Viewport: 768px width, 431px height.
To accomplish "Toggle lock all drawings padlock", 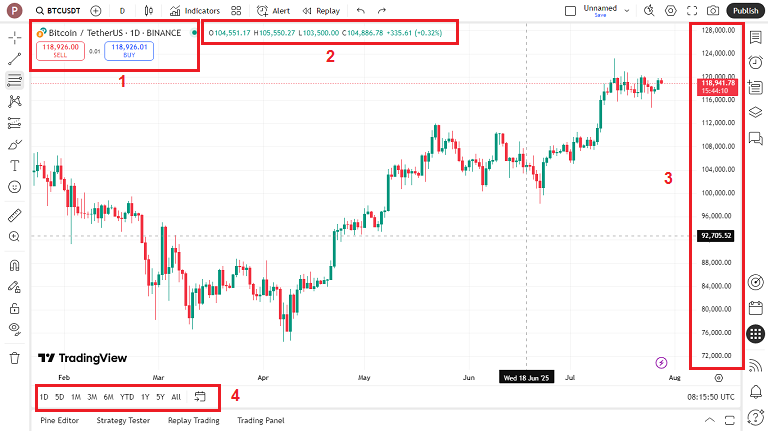I will tap(15, 309).
